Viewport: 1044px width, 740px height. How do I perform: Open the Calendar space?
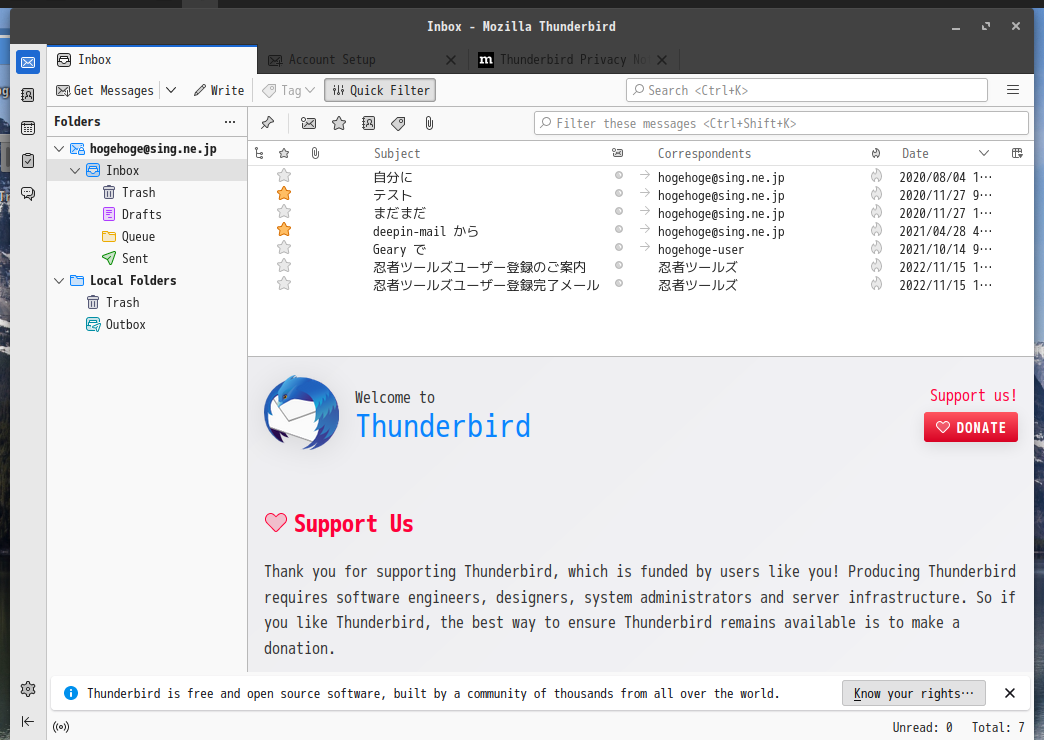pos(28,128)
